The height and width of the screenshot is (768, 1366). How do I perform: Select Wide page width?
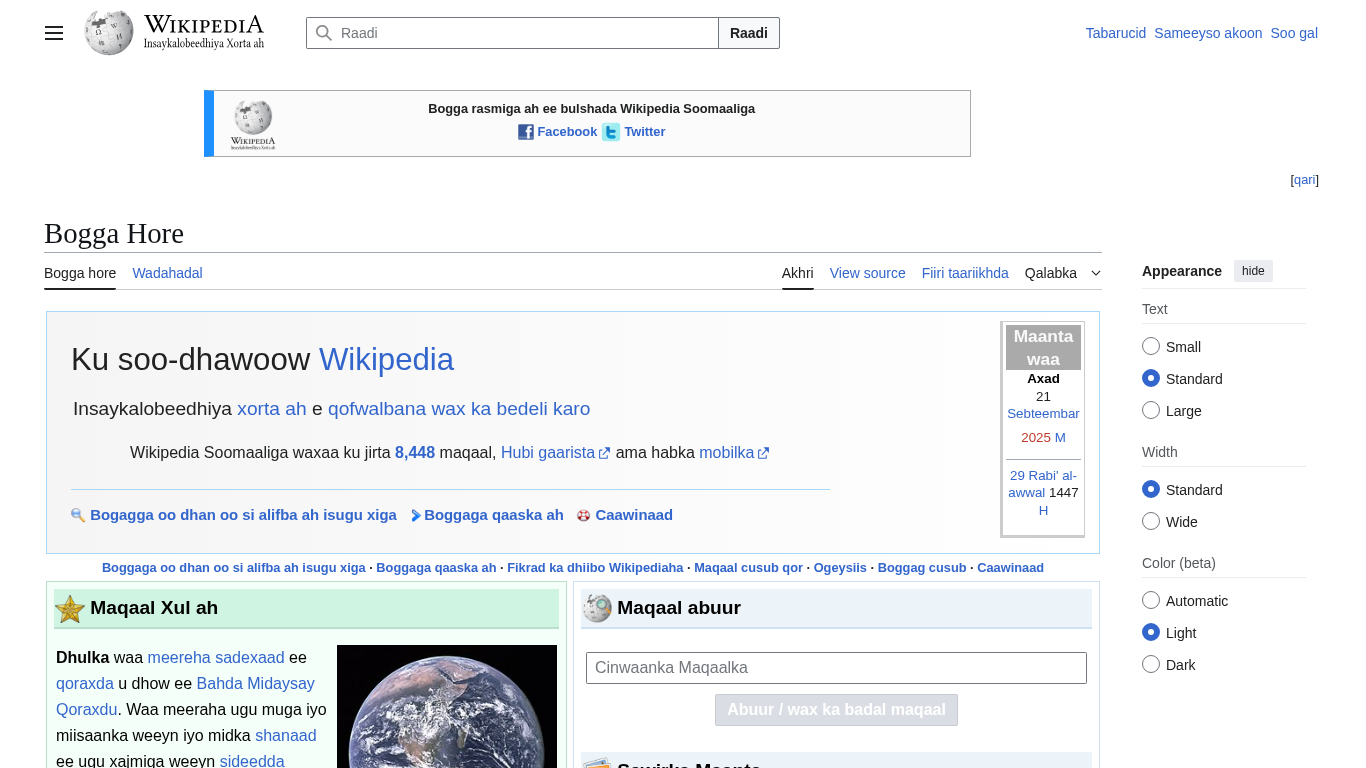pyautogui.click(x=1151, y=521)
